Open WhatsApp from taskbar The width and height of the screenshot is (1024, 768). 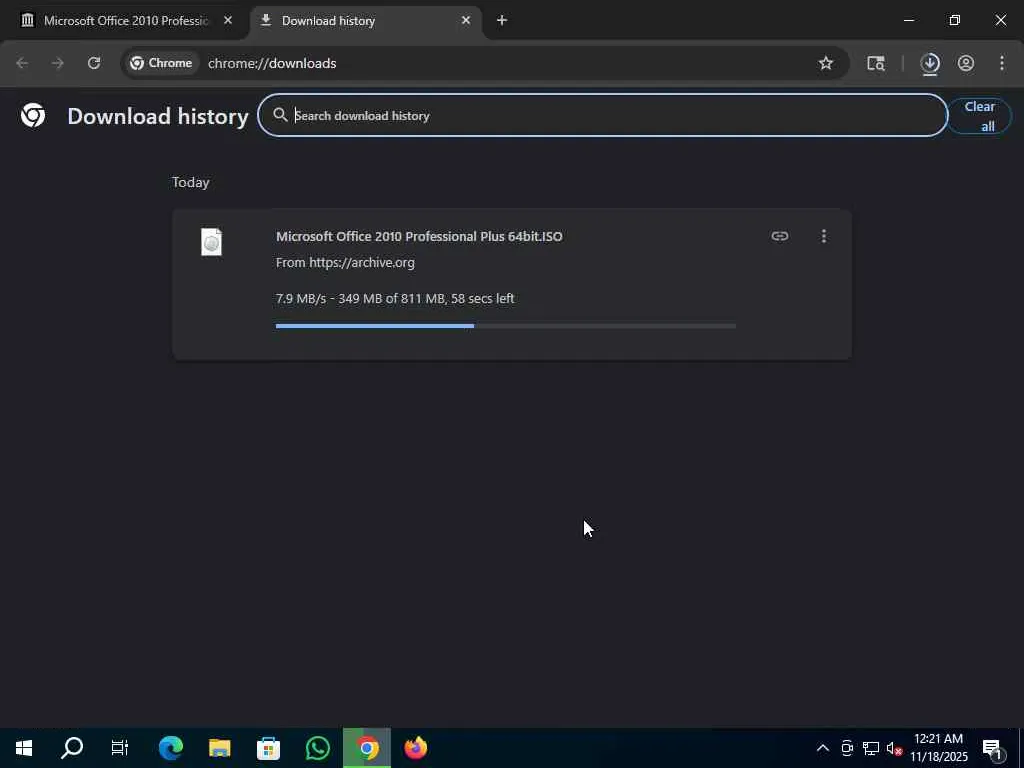317,748
